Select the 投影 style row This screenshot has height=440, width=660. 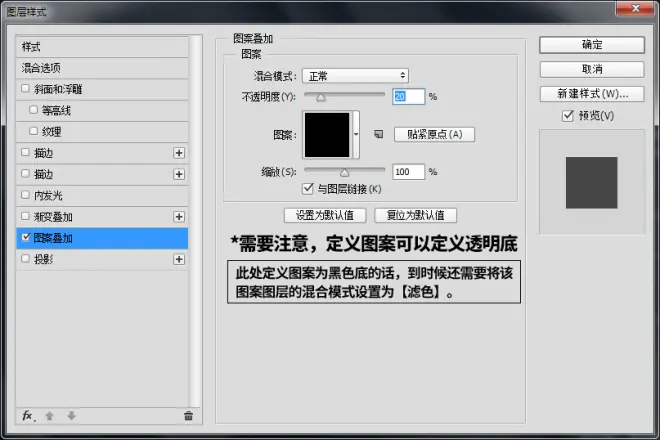102,259
